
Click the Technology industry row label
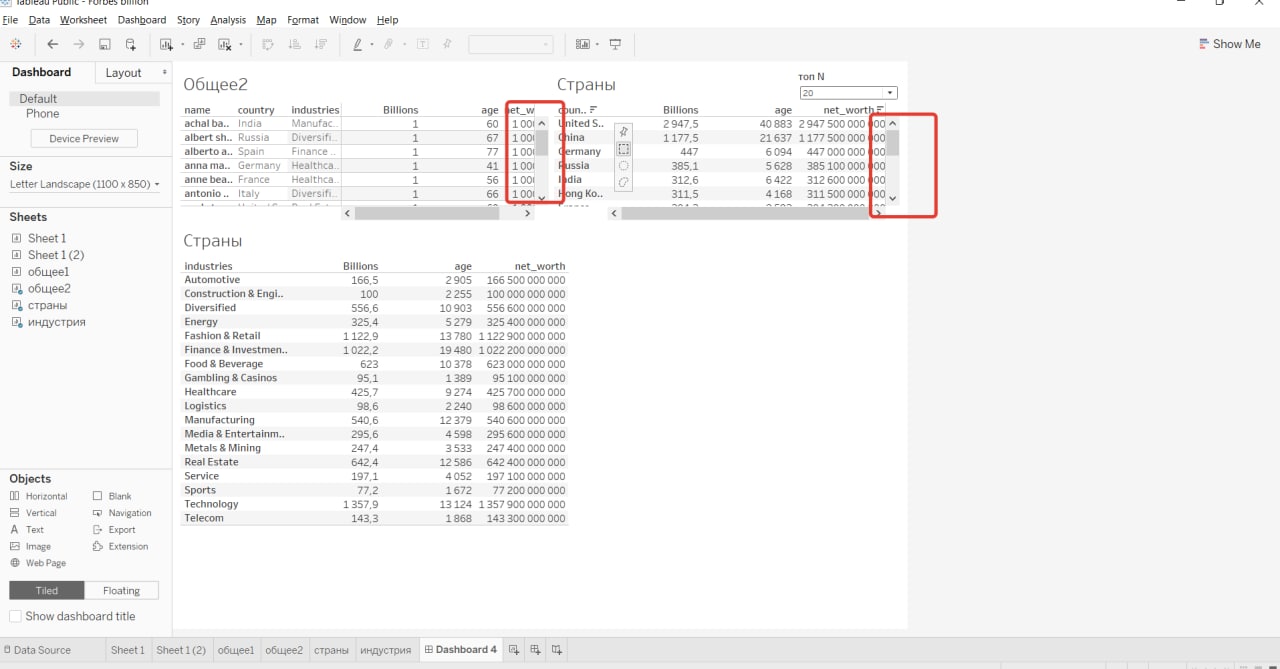[211, 504]
